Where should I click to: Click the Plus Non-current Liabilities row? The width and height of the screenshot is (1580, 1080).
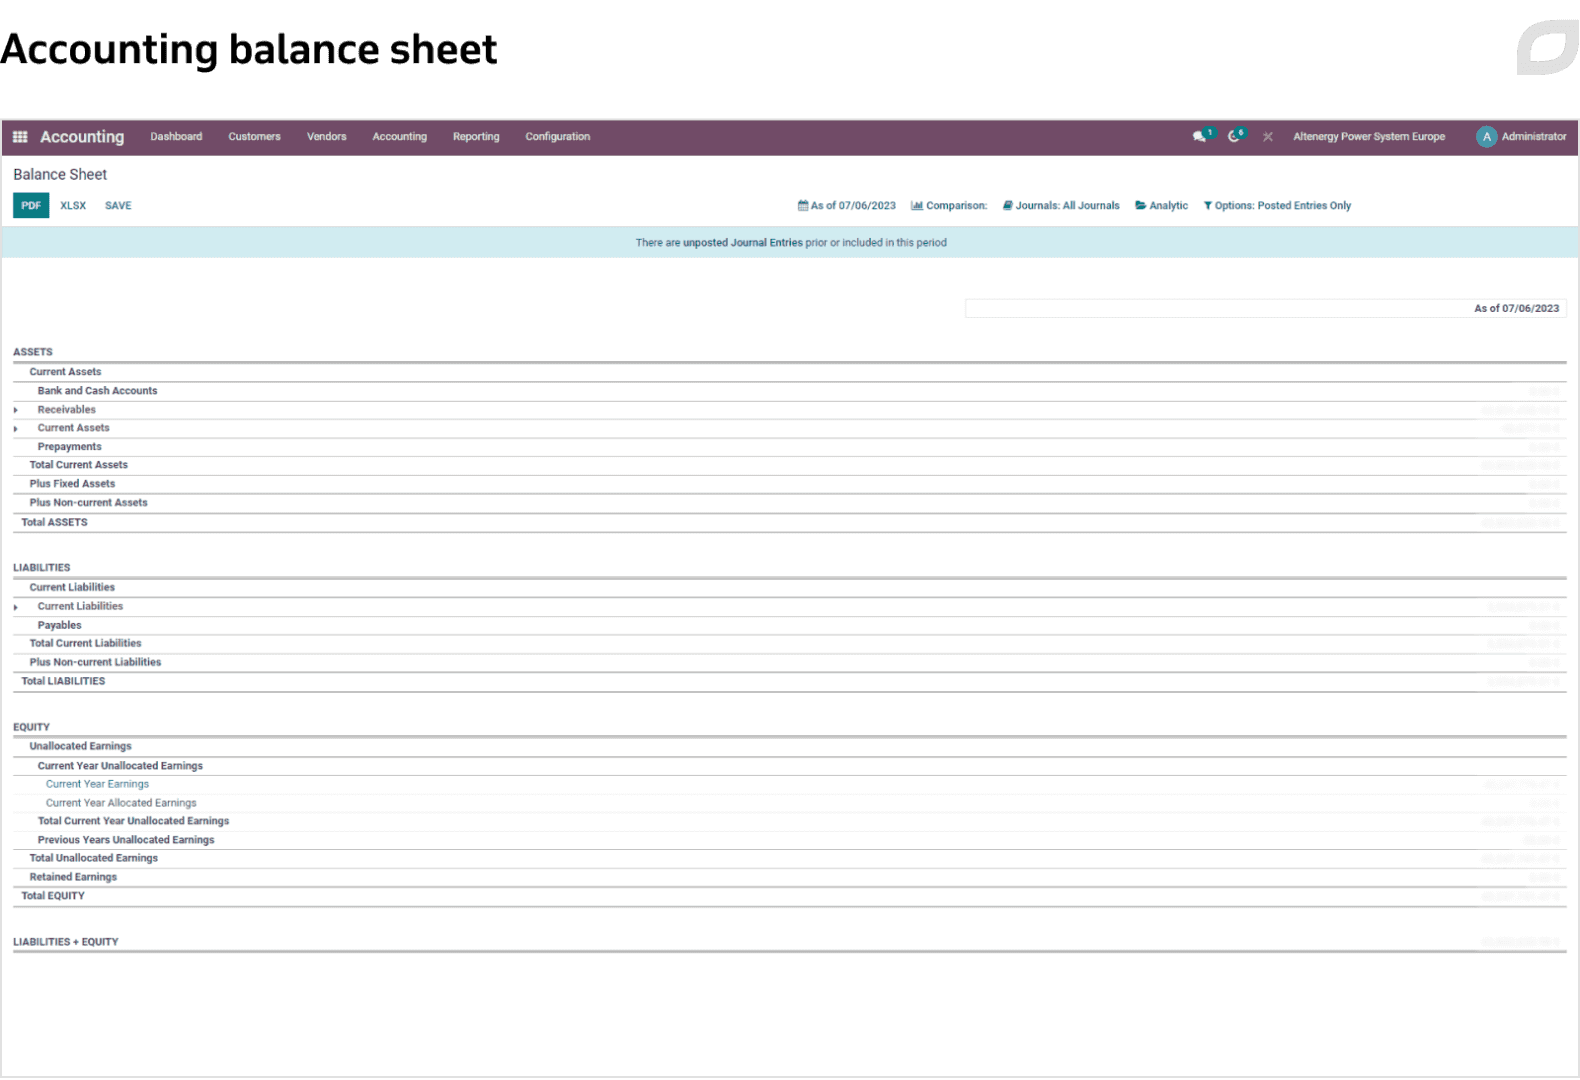[789, 663]
